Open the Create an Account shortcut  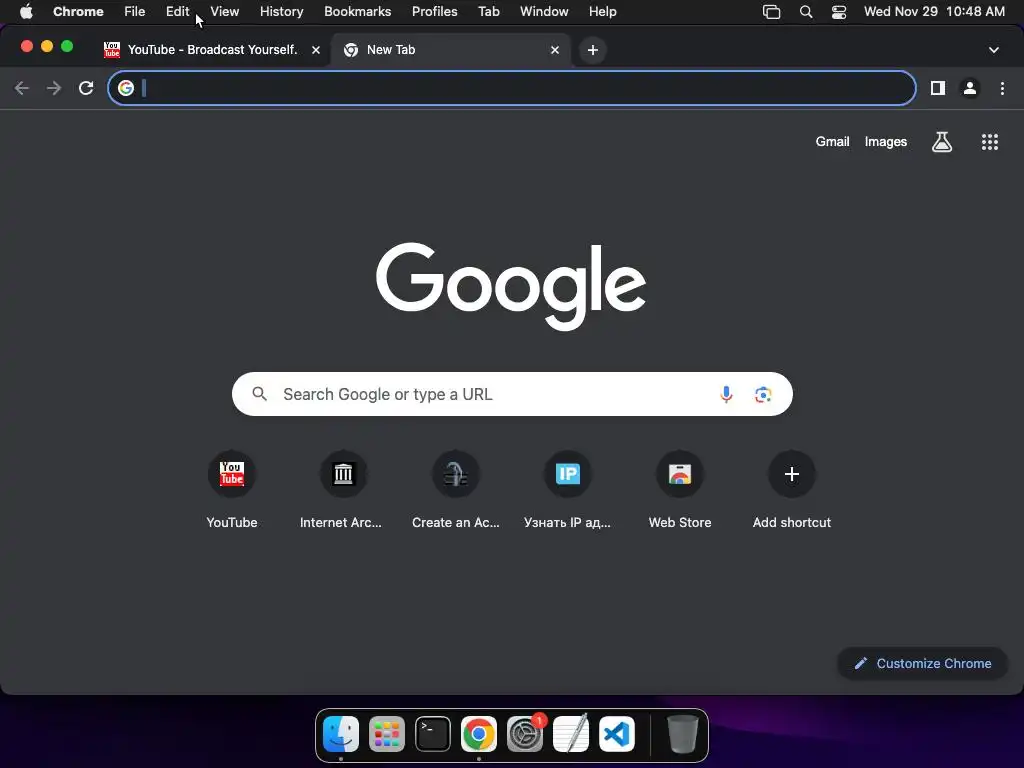[456, 490]
